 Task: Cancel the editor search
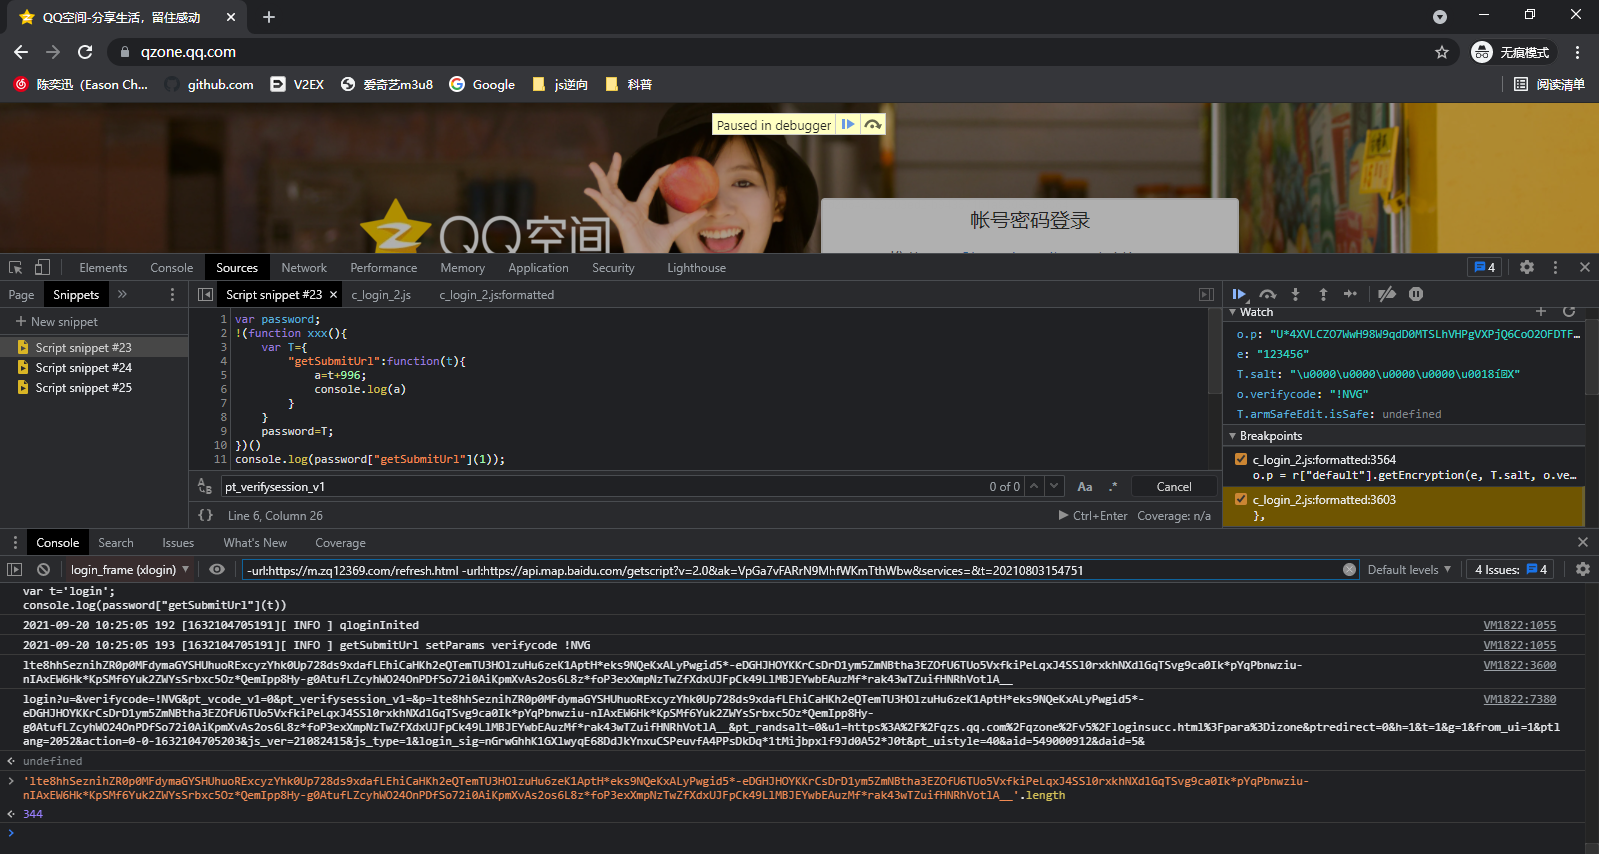click(x=1174, y=487)
